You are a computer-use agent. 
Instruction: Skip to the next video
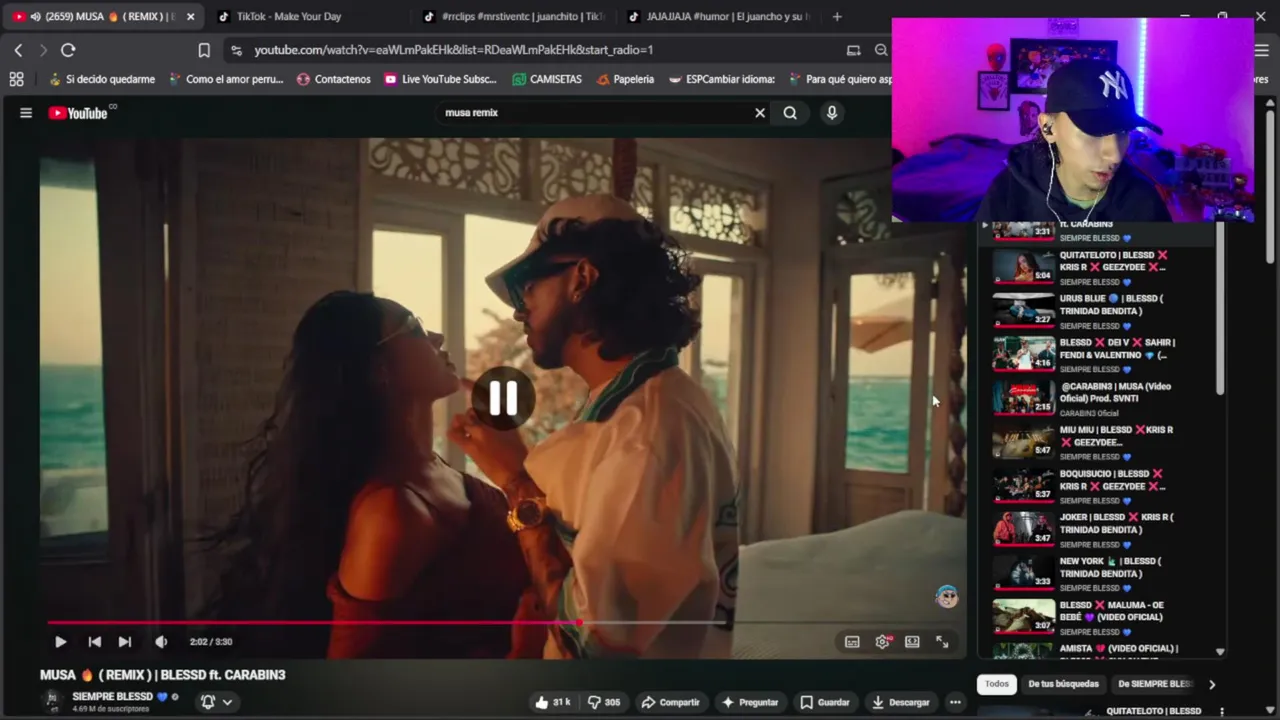[125, 642]
